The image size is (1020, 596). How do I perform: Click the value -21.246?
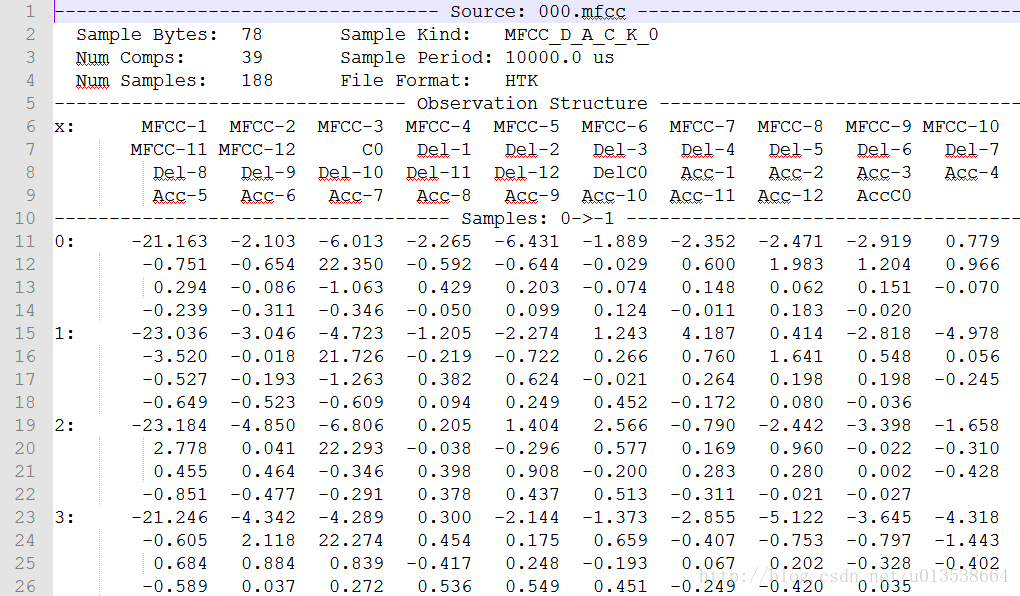(x=169, y=518)
